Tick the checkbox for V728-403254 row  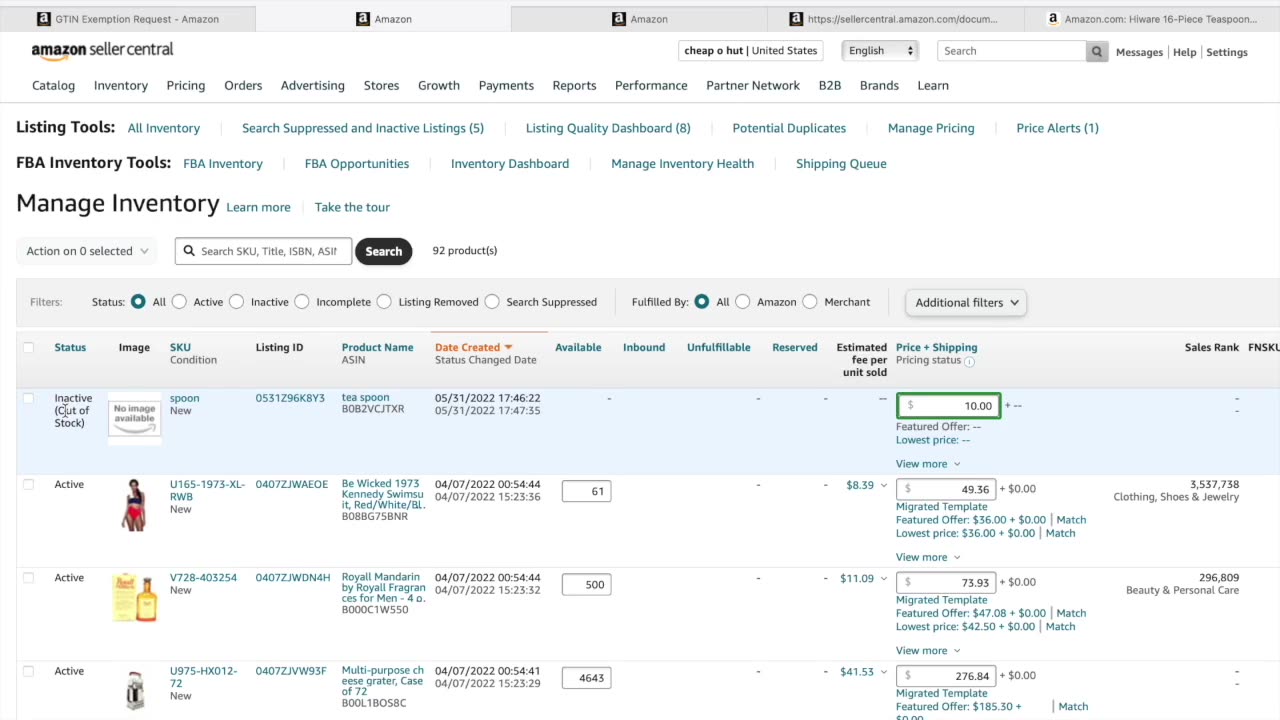(x=28, y=578)
